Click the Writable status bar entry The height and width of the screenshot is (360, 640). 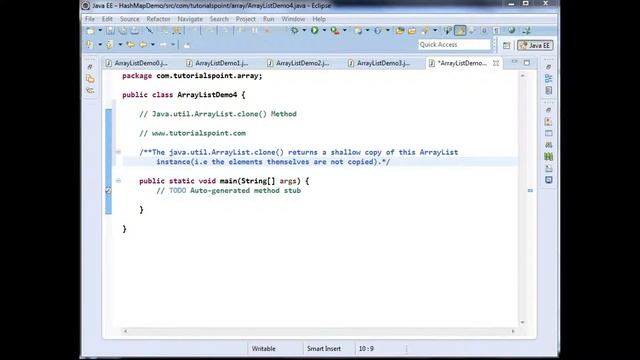pos(263,349)
